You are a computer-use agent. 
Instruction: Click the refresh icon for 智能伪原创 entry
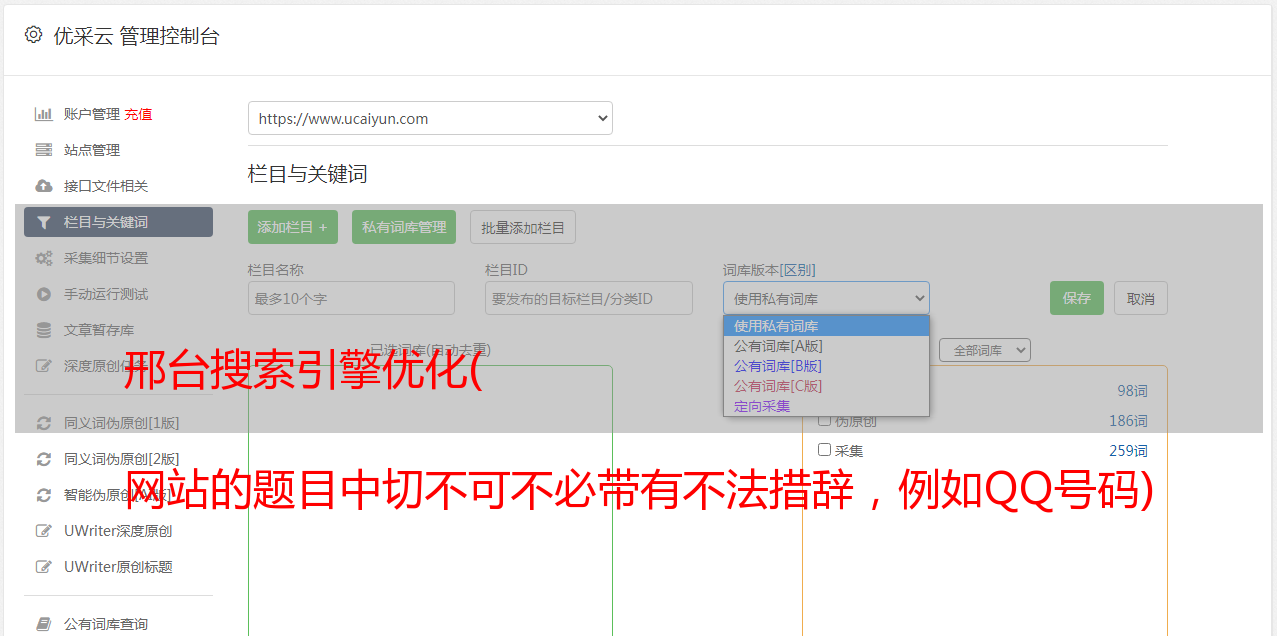coord(43,495)
